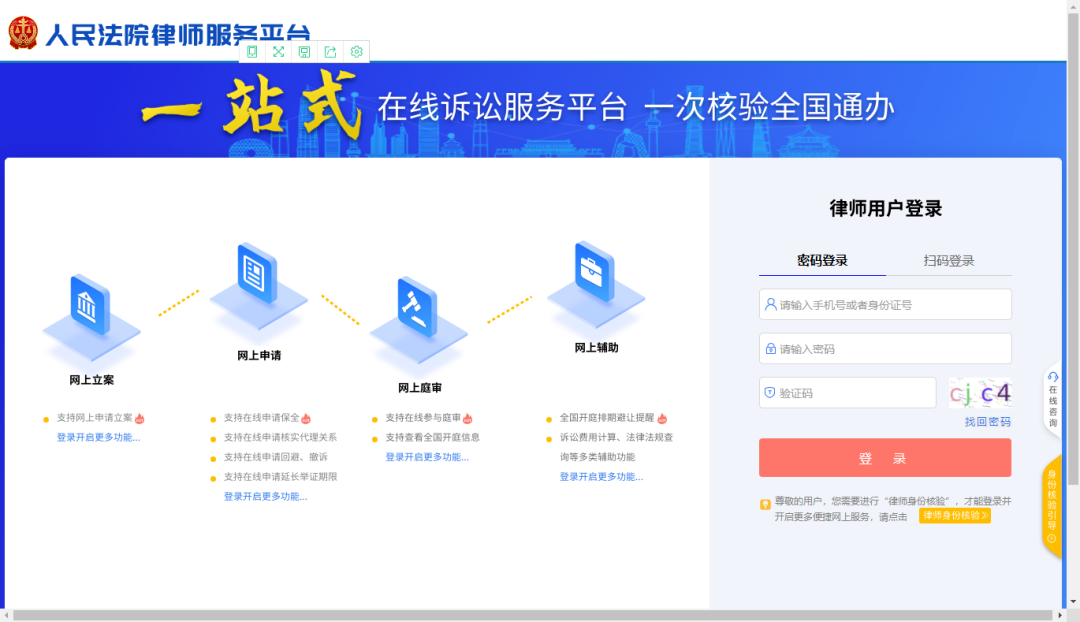This screenshot has width=1080, height=622.
Task: Click the 网上申请 document icon
Action: pos(257,273)
